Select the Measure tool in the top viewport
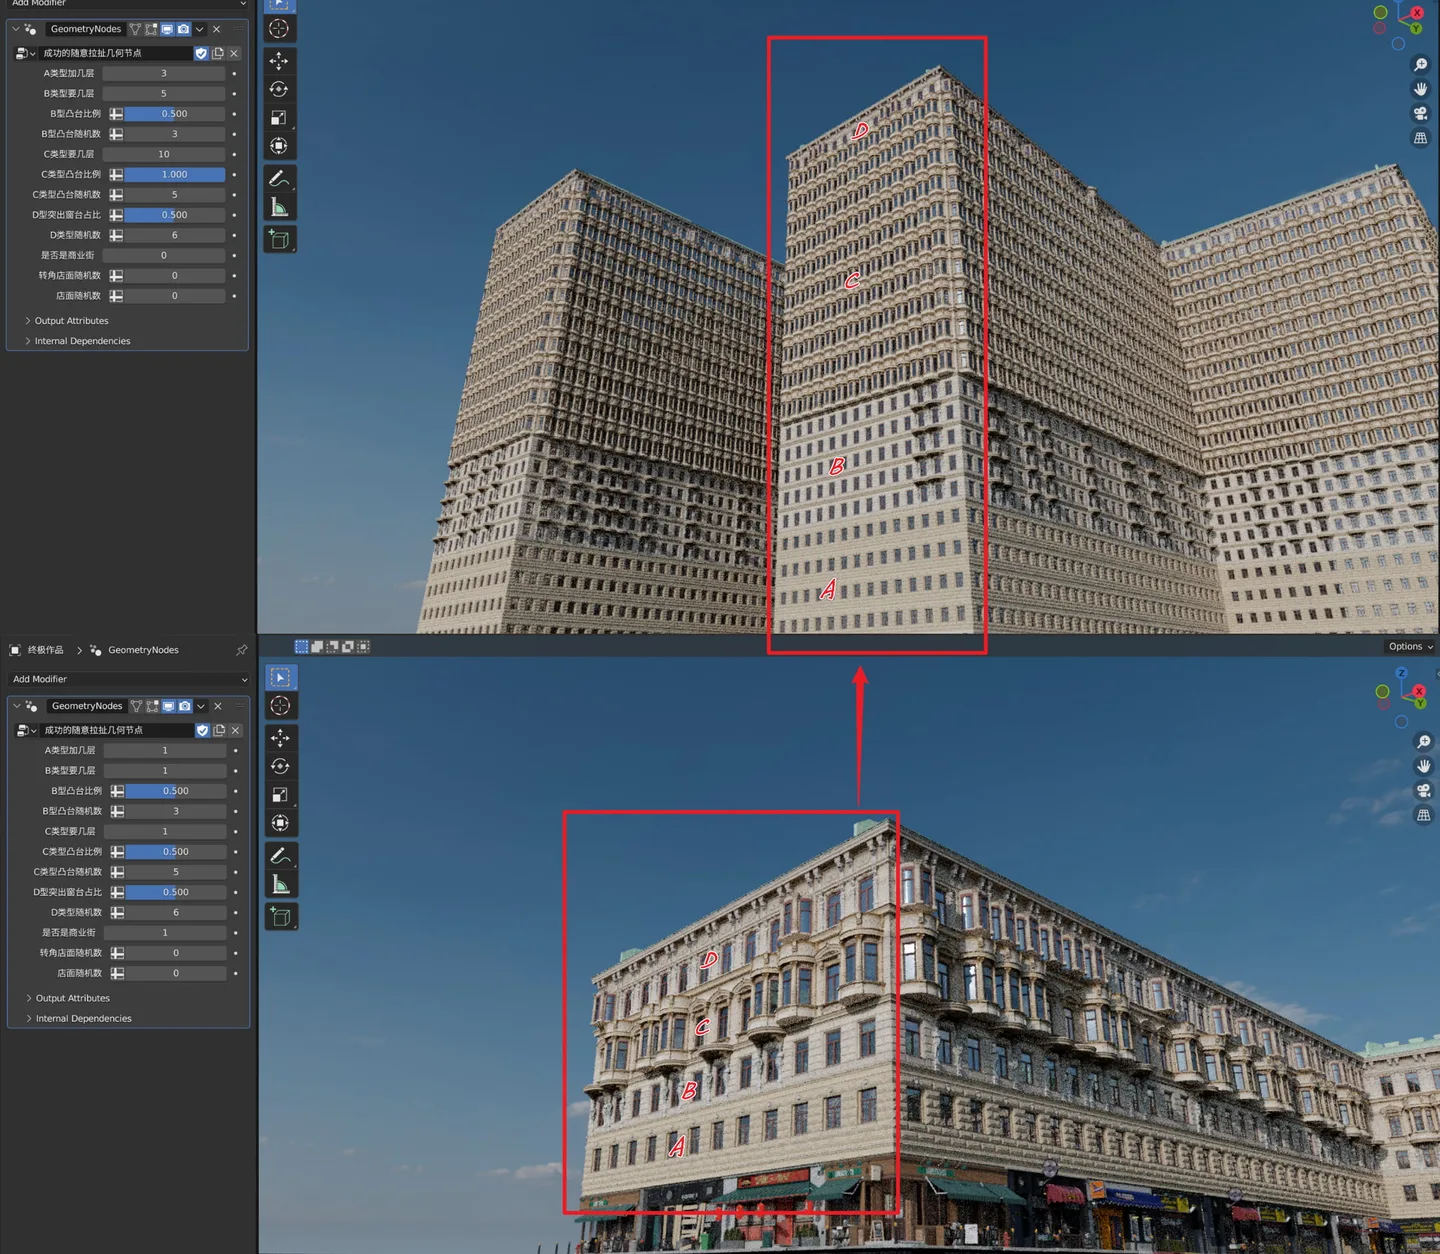The image size is (1440, 1254). click(x=279, y=207)
